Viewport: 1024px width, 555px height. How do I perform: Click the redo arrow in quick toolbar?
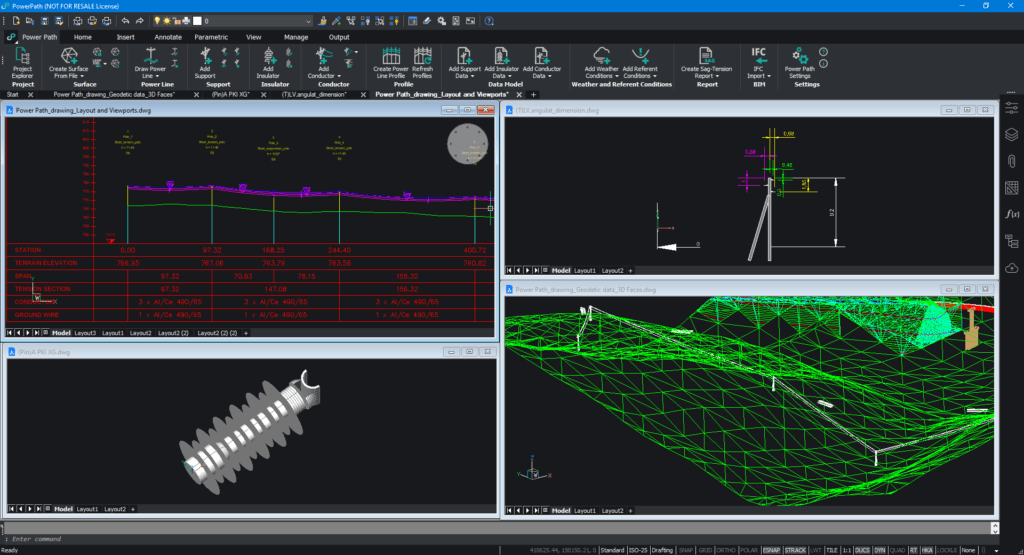pos(140,21)
